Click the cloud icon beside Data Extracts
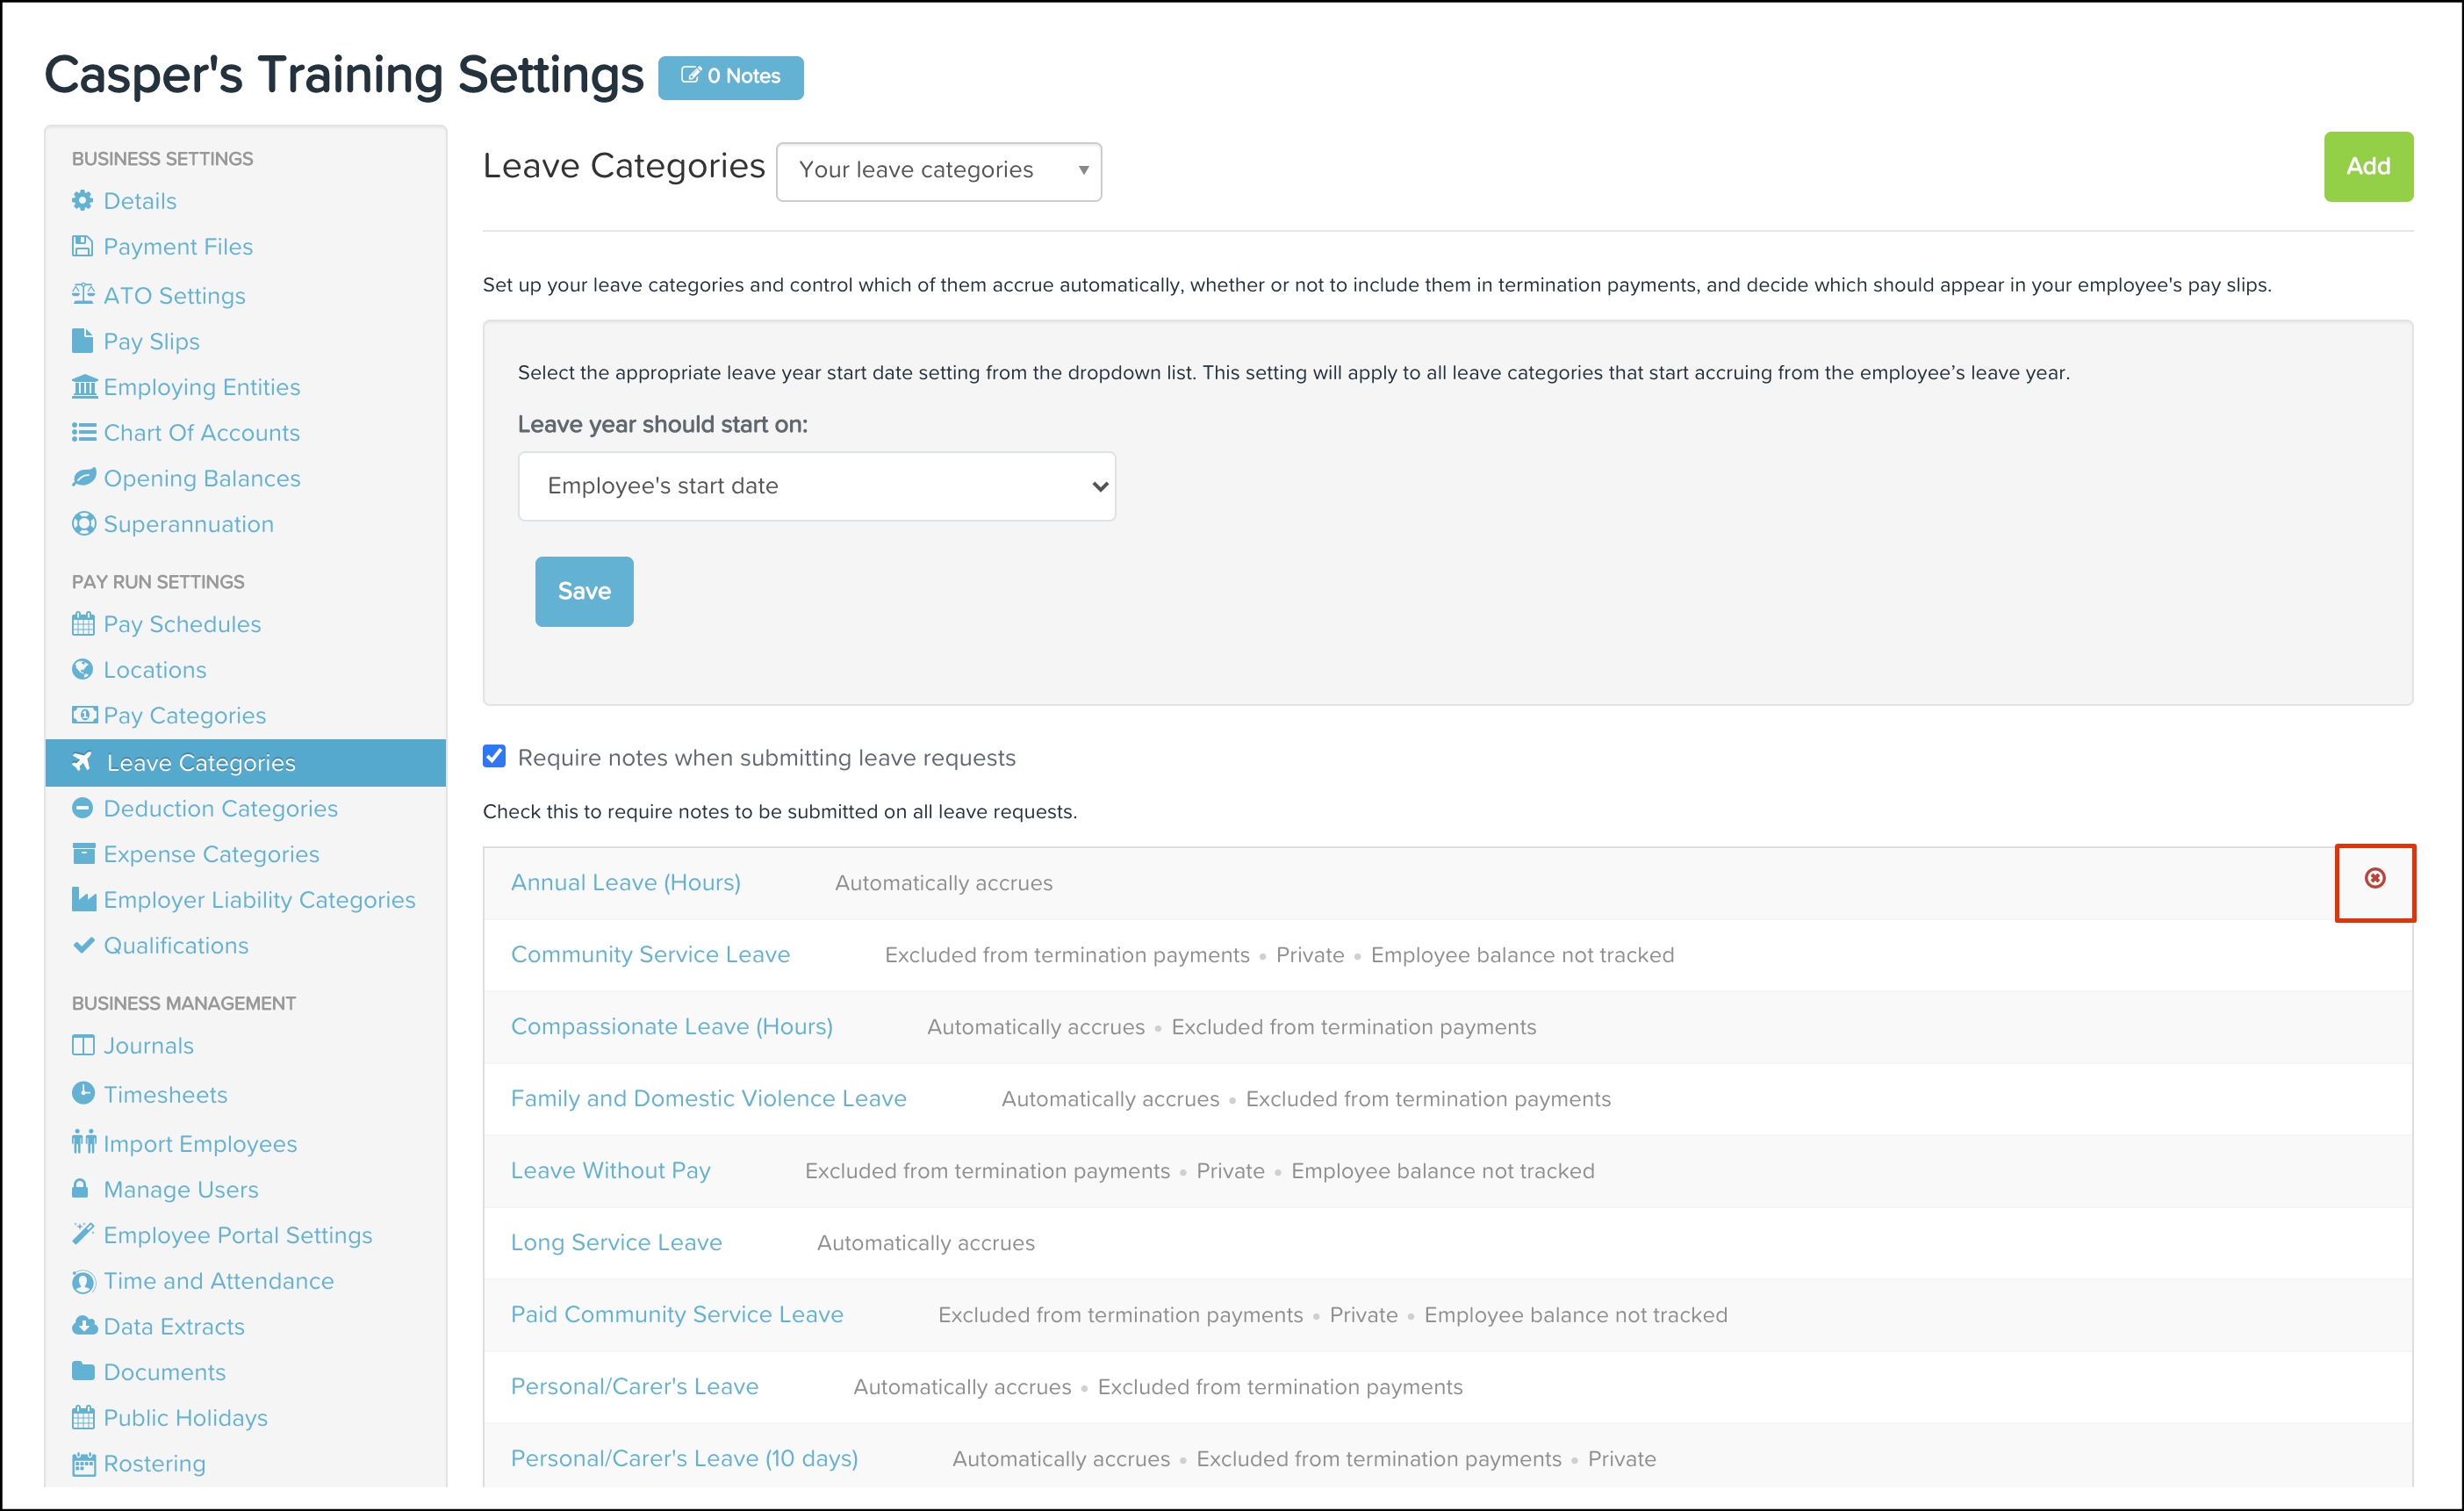 (84, 1325)
